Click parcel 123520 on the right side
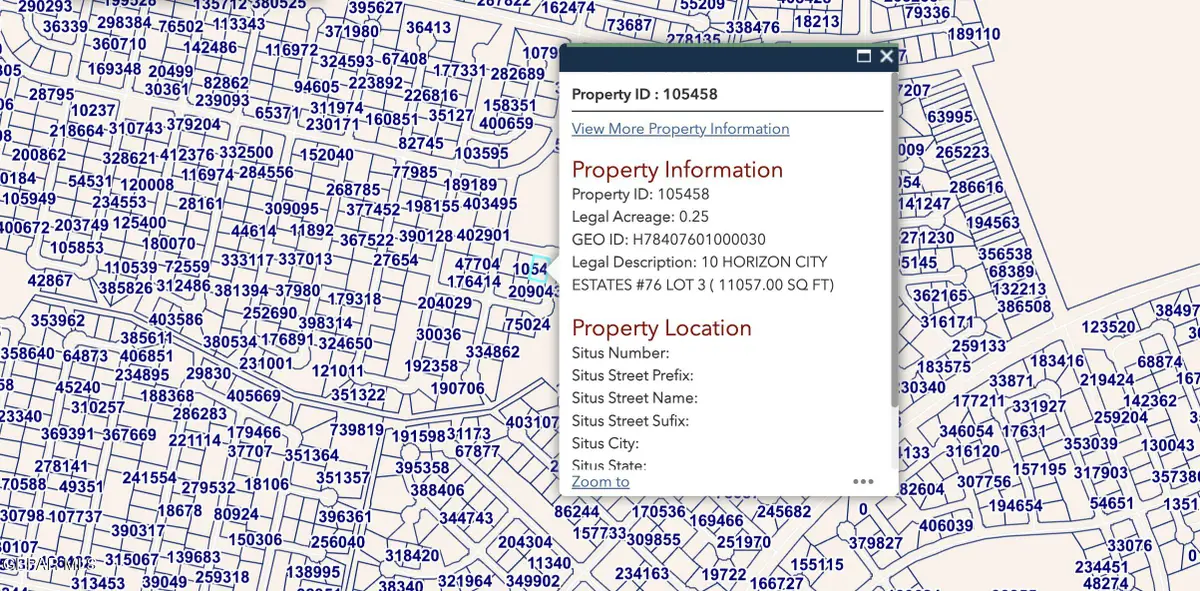 coord(1107,326)
